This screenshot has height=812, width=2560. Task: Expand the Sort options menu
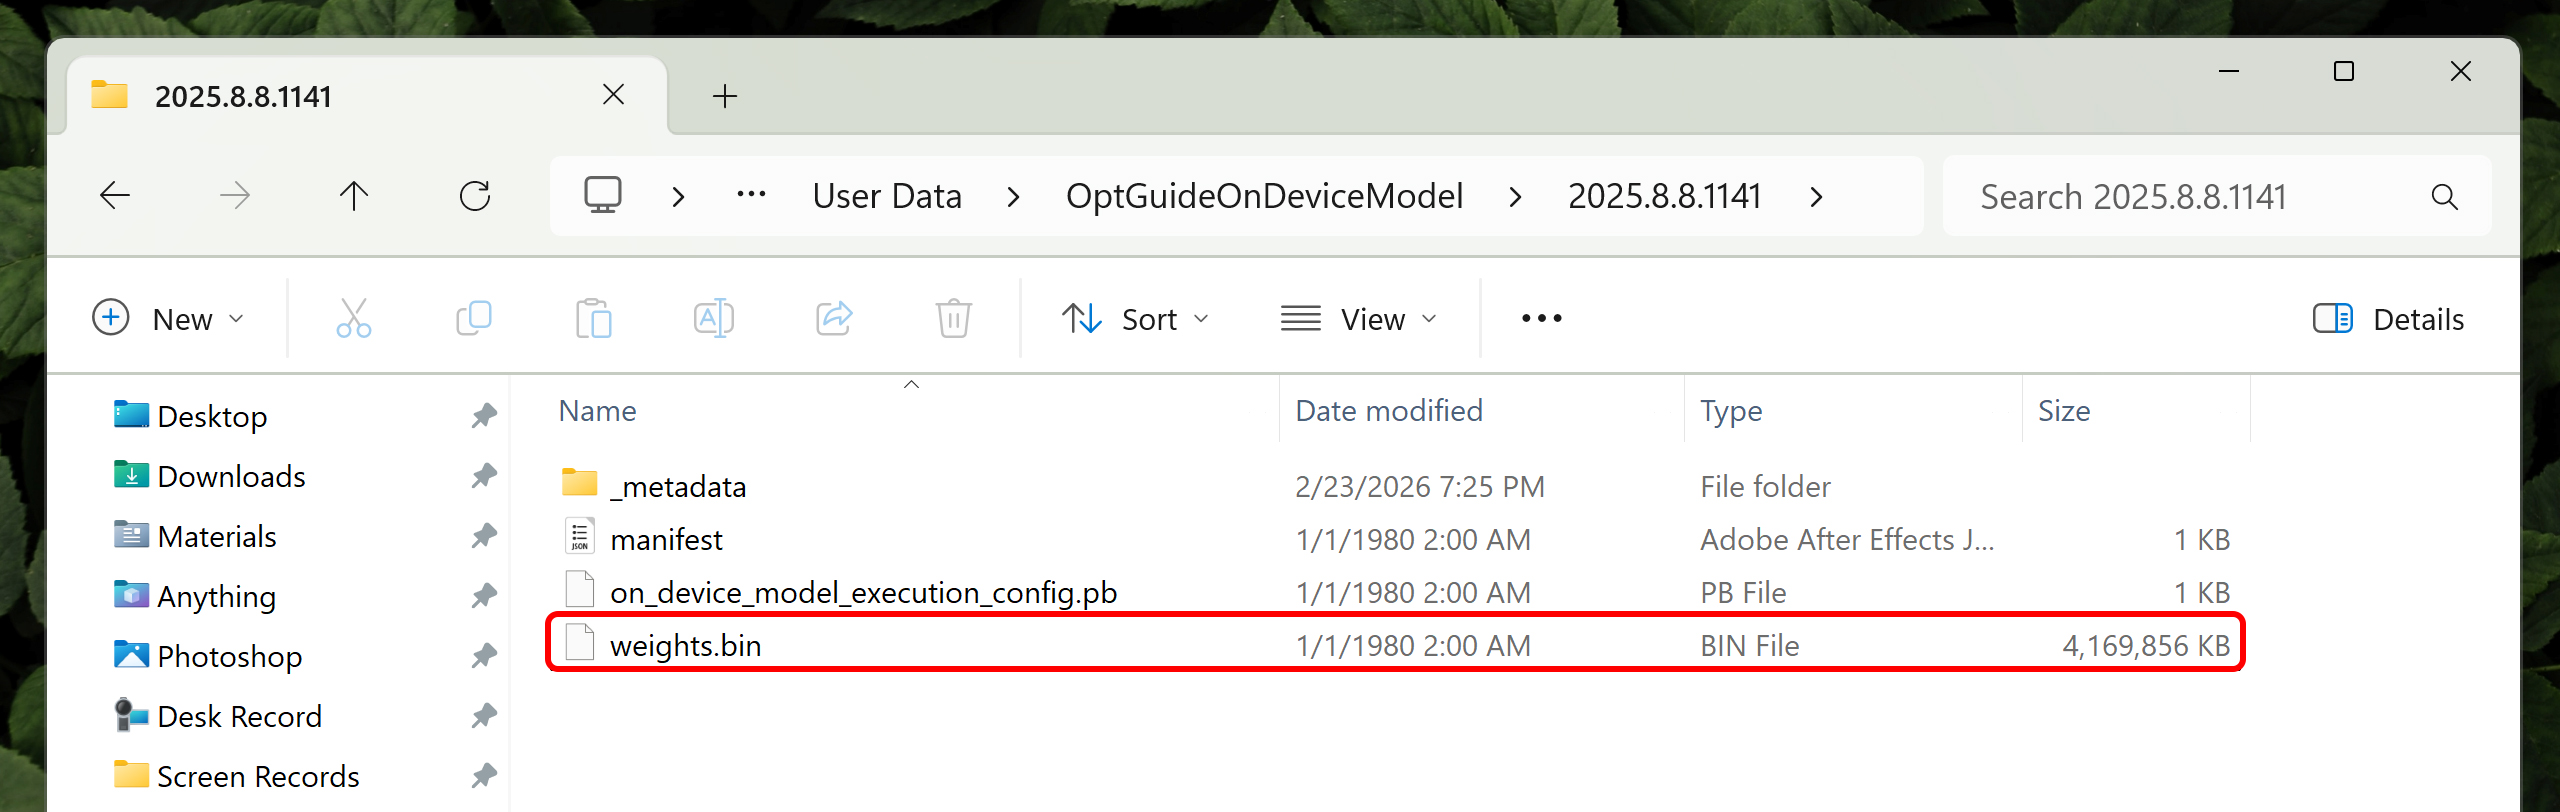(1136, 319)
